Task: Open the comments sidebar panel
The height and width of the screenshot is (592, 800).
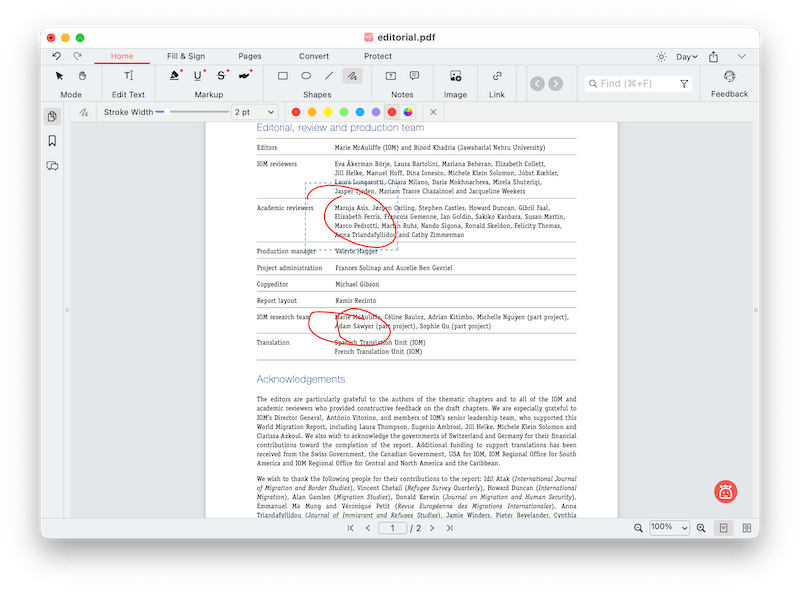Action: [x=52, y=166]
